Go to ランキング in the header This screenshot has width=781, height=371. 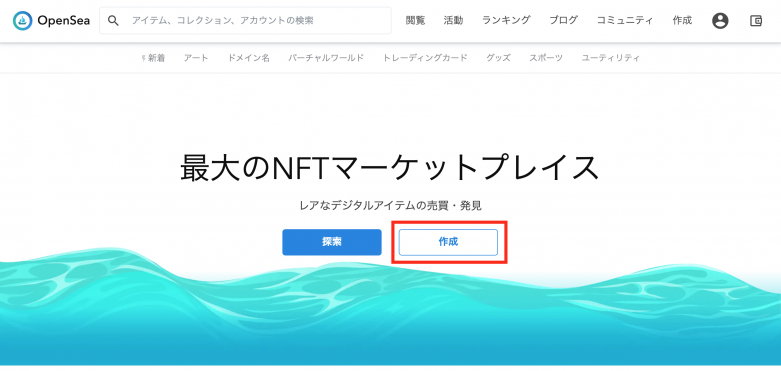[x=506, y=20]
